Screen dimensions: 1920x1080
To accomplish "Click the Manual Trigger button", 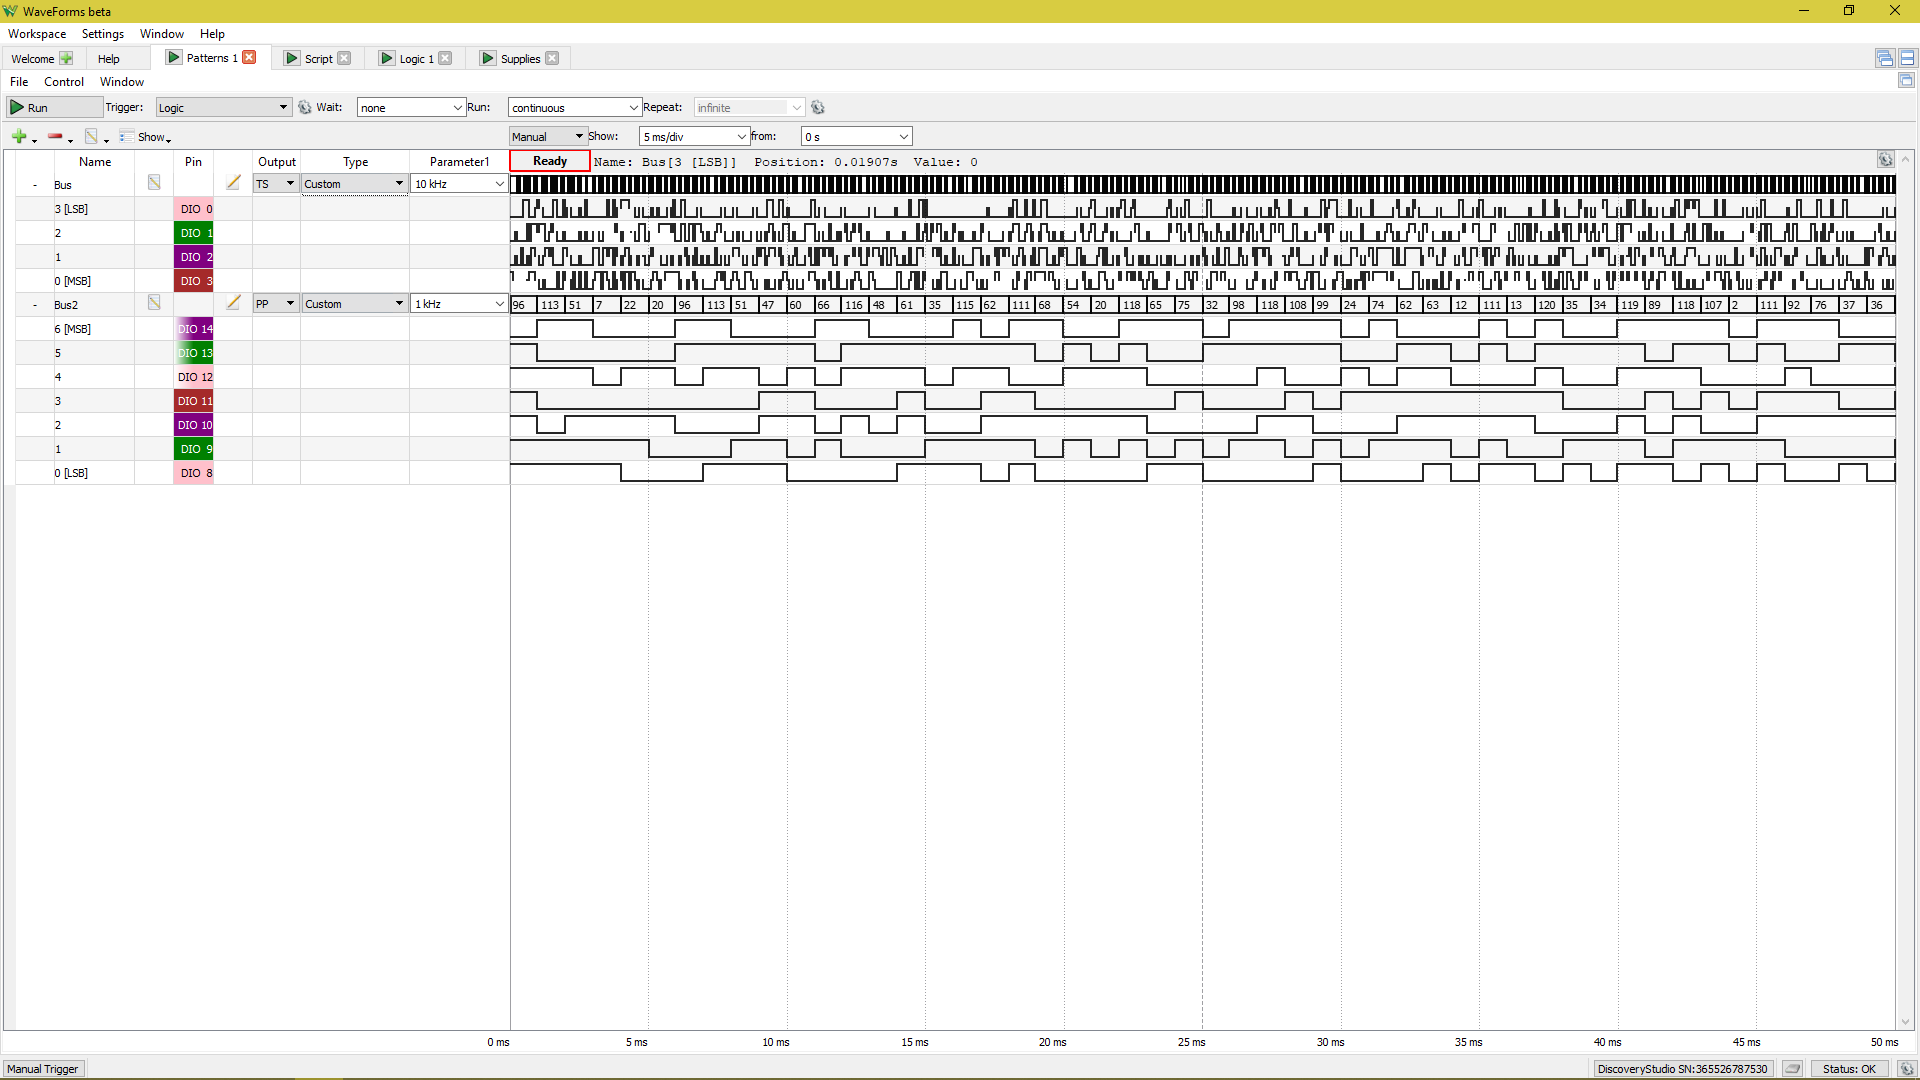I will [43, 1069].
